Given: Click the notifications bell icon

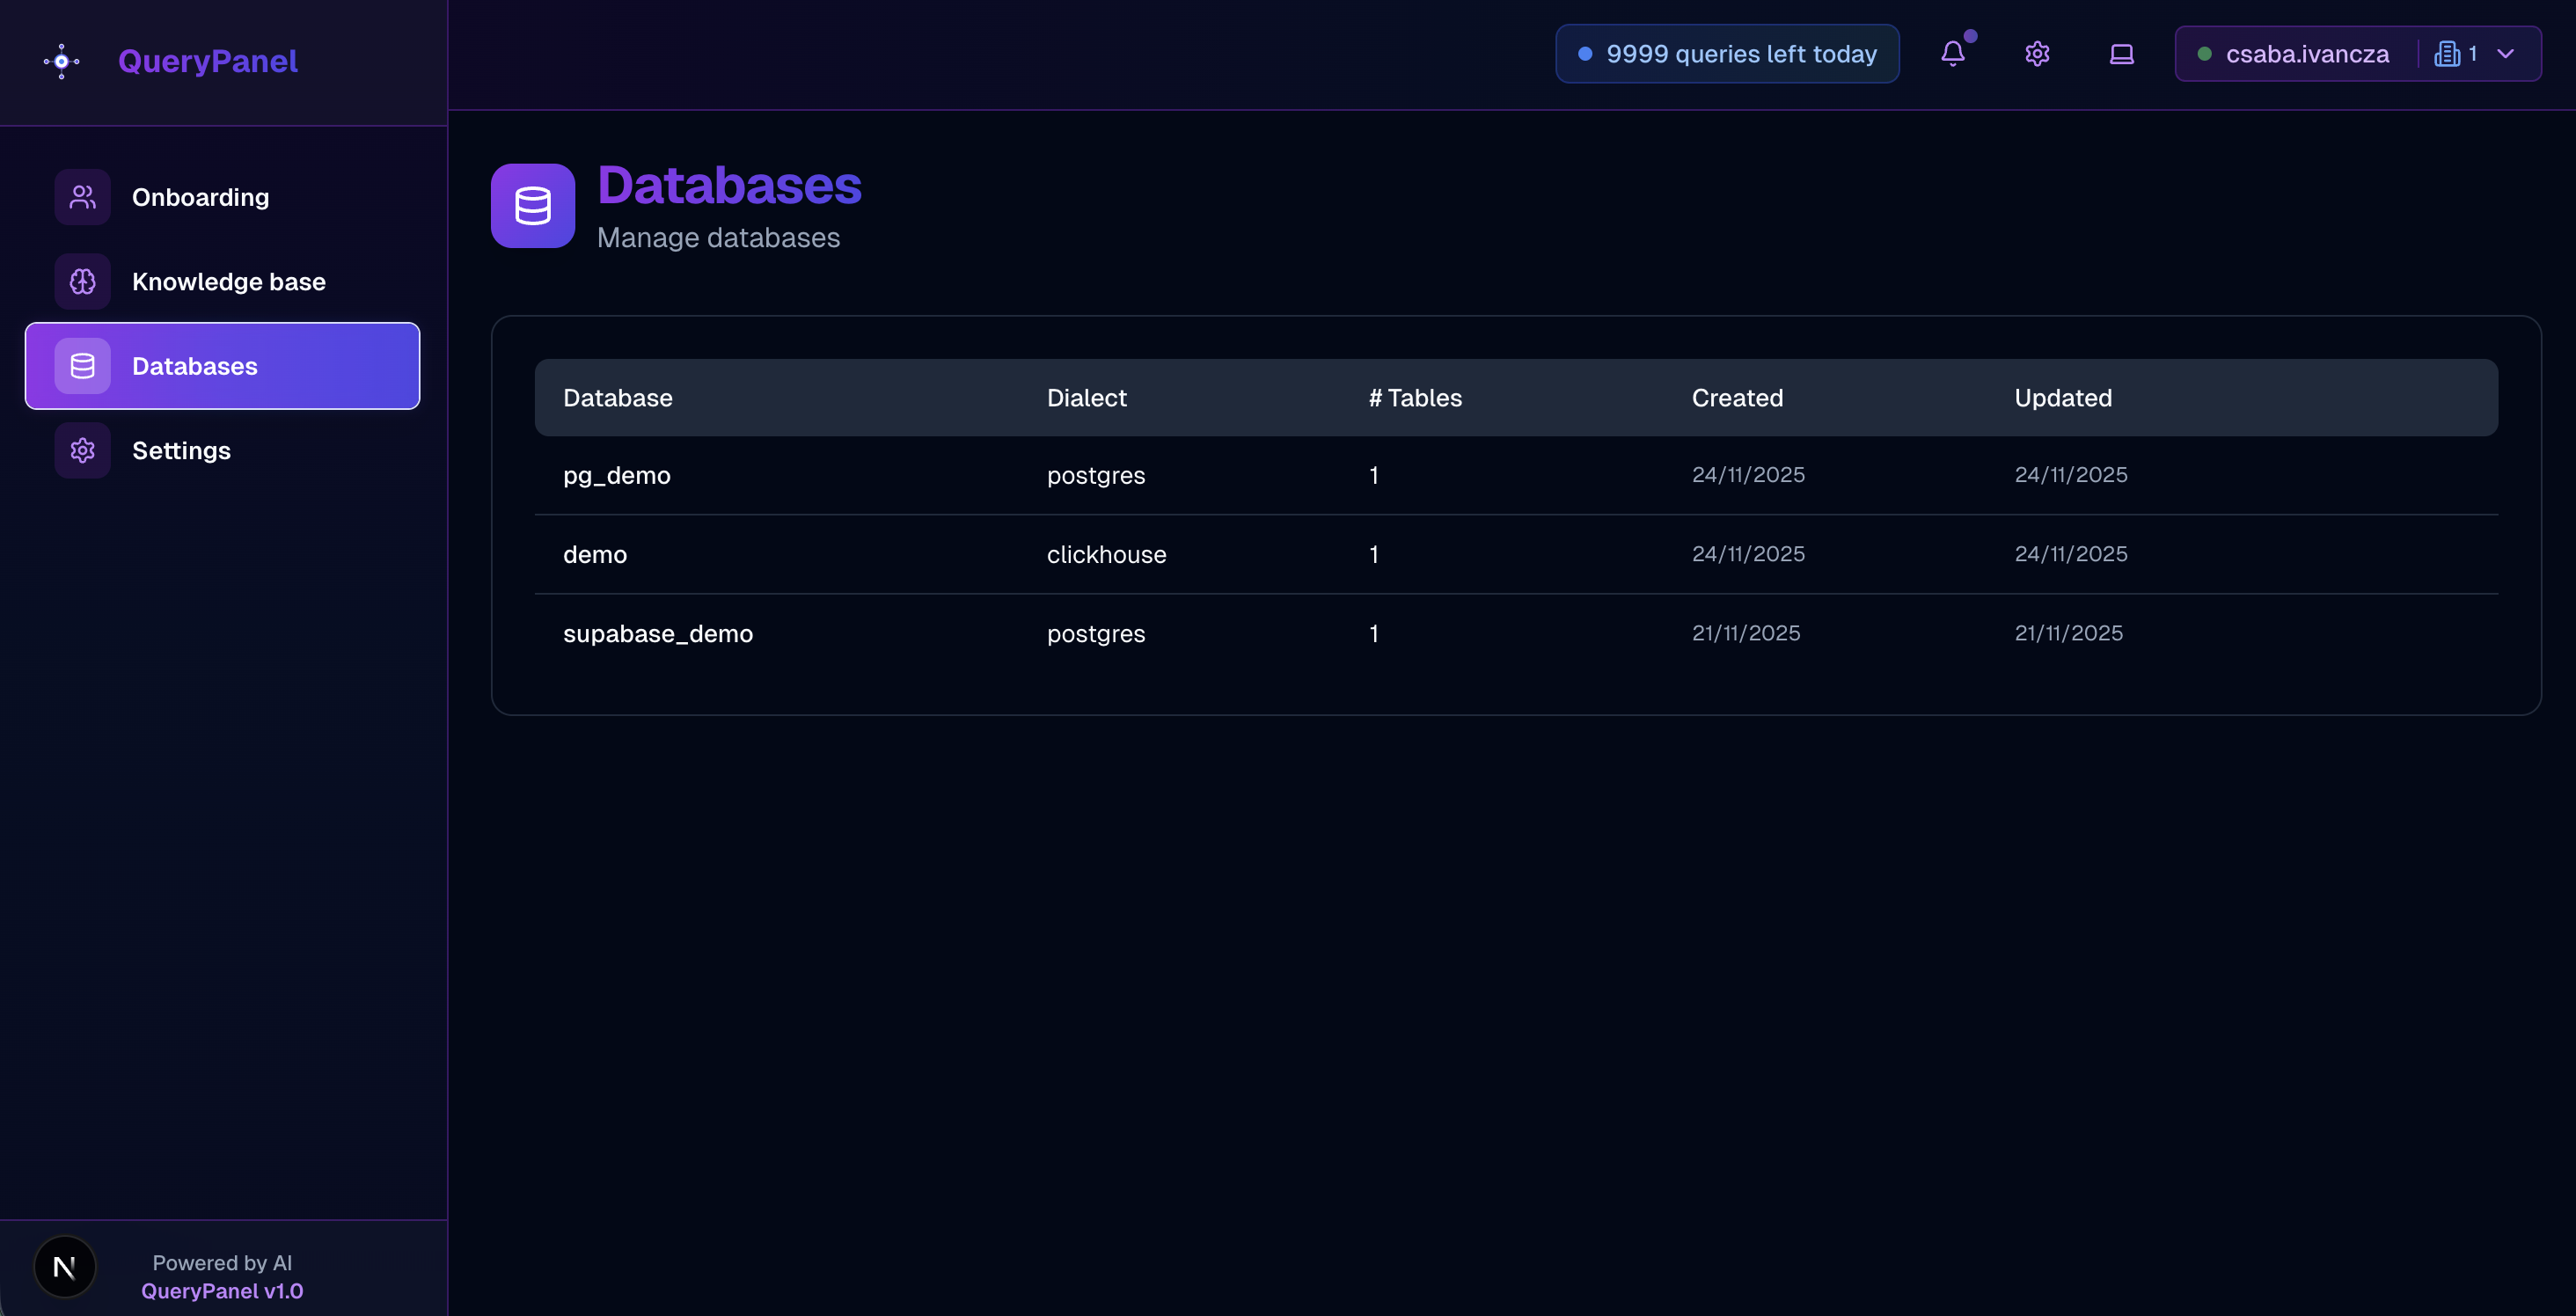Looking at the screenshot, I should pyautogui.click(x=1954, y=54).
